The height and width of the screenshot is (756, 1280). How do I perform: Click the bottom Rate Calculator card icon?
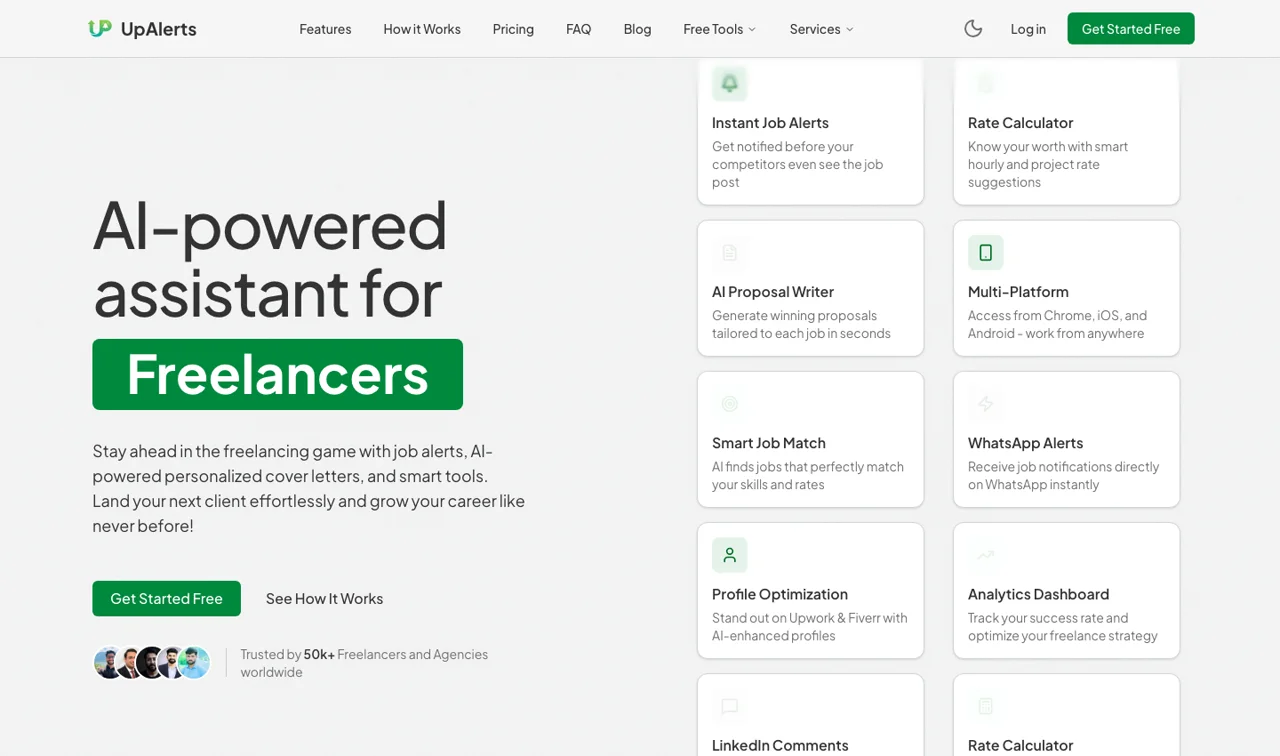(986, 706)
